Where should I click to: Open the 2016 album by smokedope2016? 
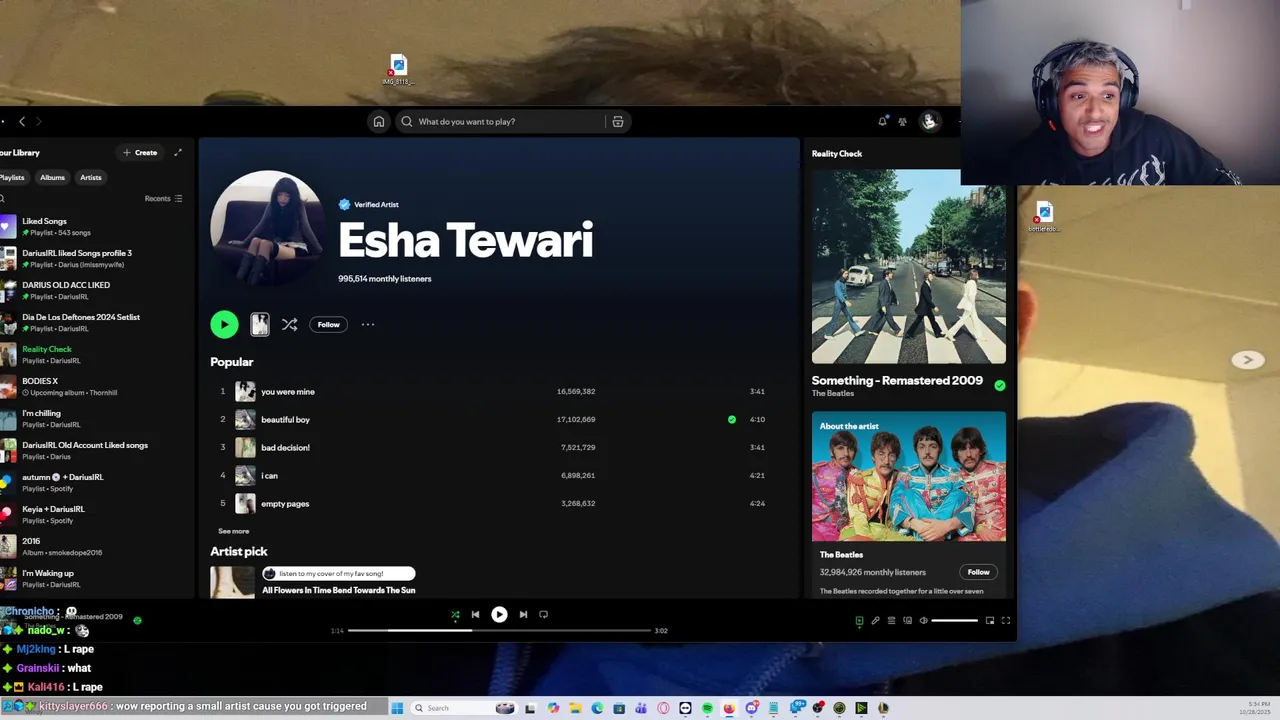95,547
